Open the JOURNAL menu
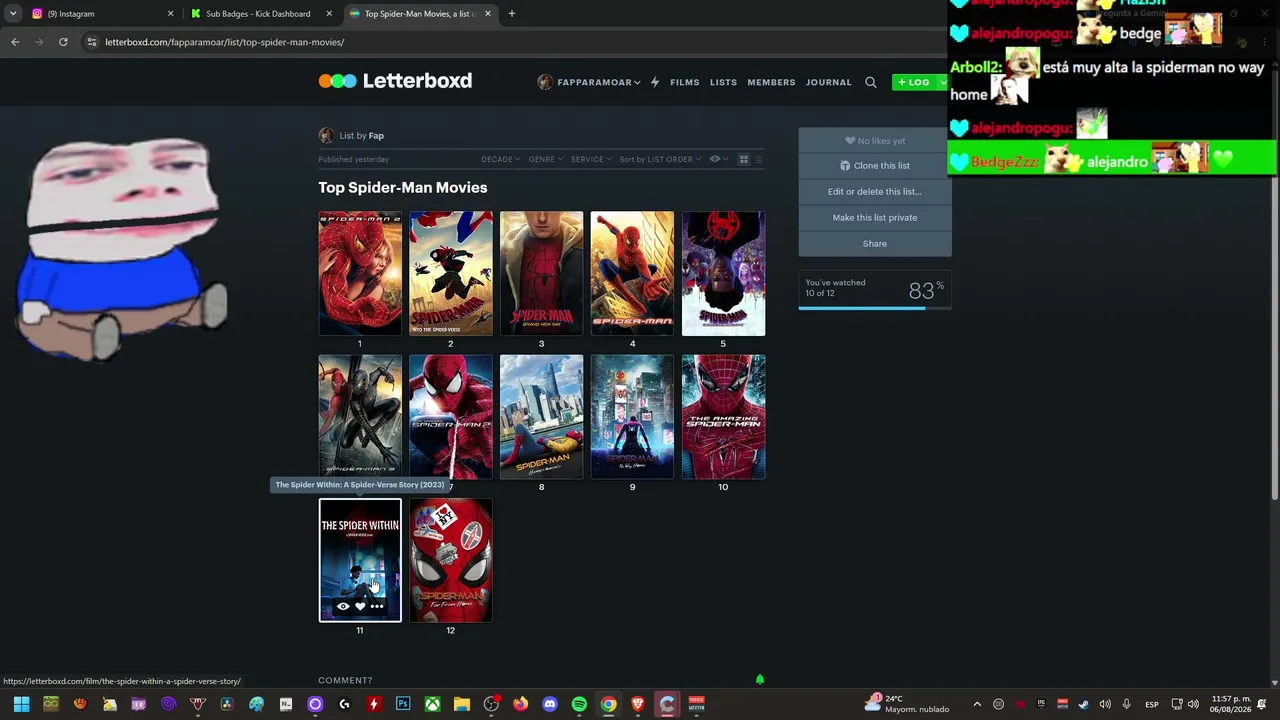This screenshot has height=720, width=1280. point(829,82)
